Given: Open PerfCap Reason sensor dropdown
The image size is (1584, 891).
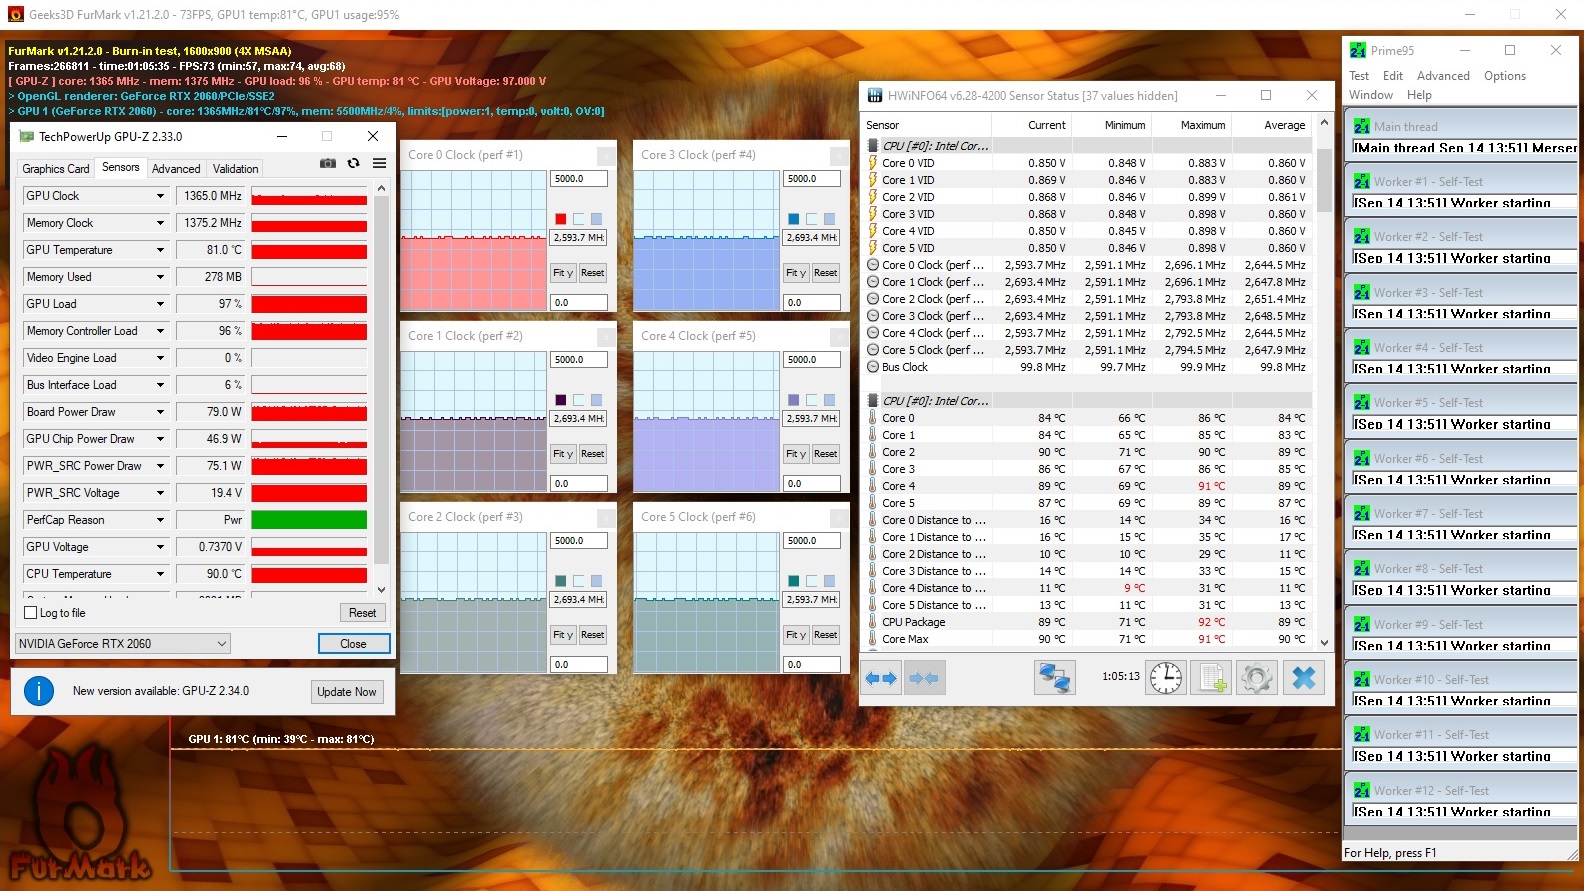Looking at the screenshot, I should click(160, 520).
